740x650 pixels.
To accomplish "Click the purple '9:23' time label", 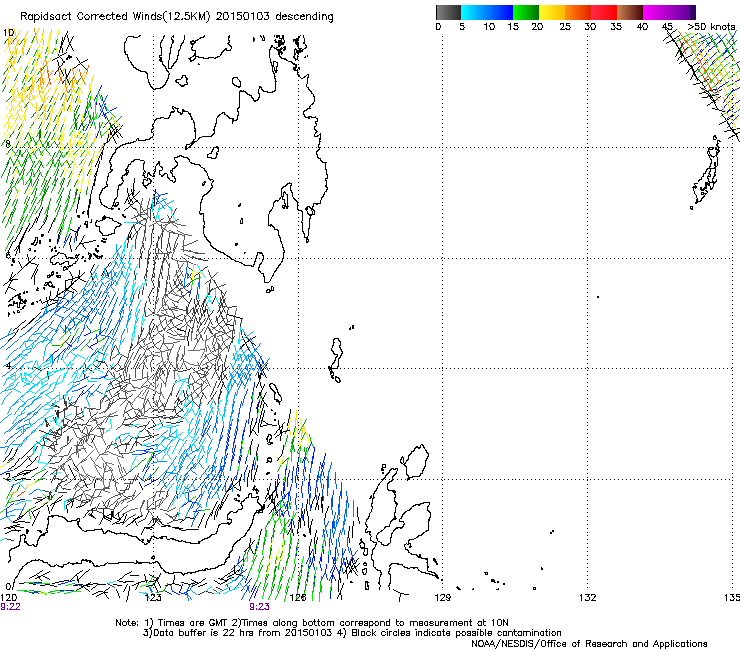I will [260, 607].
